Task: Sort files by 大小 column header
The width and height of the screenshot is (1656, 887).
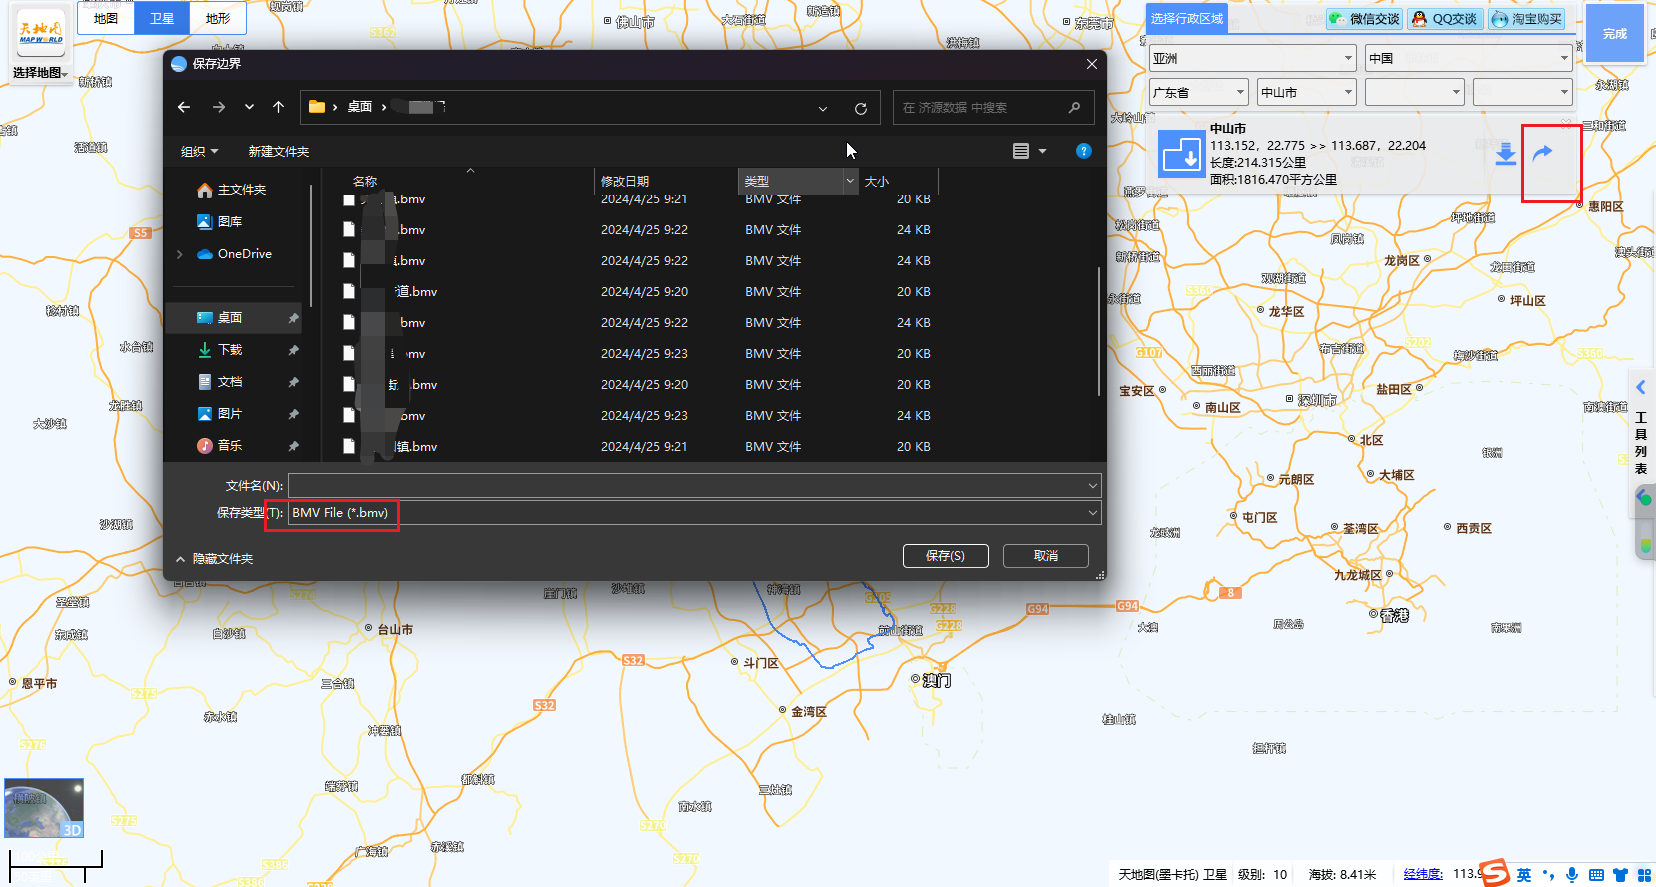Action: point(877,181)
